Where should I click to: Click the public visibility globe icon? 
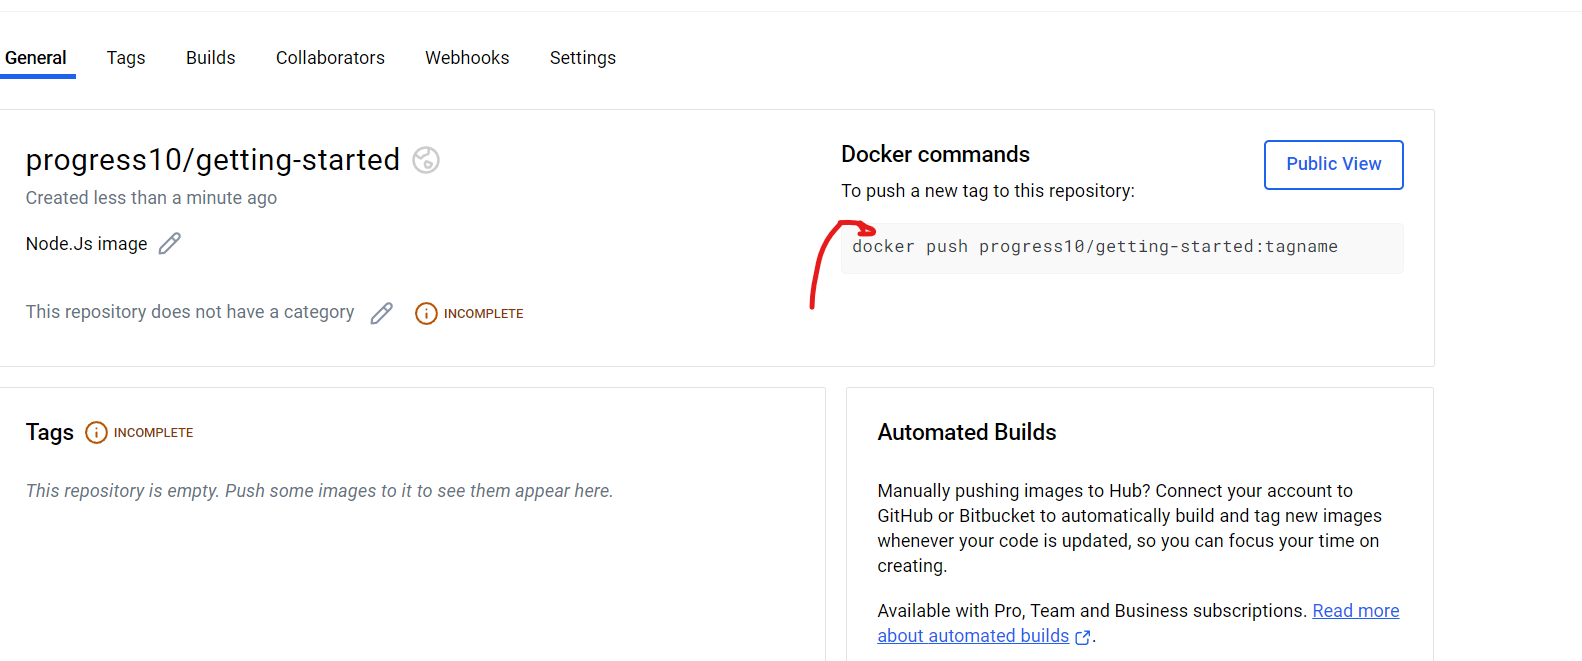pos(426,160)
